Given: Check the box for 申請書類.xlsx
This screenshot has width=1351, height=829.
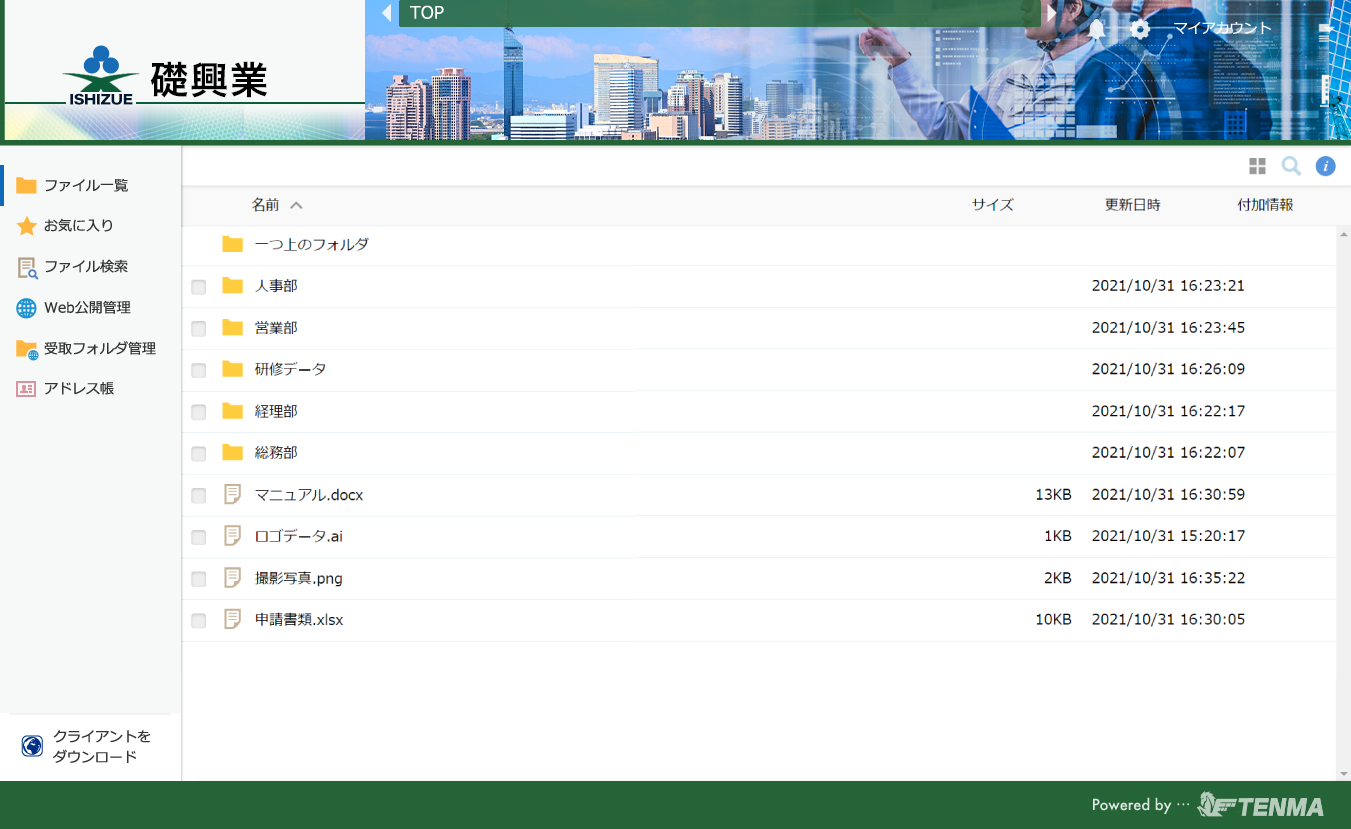Looking at the screenshot, I should tap(199, 621).
